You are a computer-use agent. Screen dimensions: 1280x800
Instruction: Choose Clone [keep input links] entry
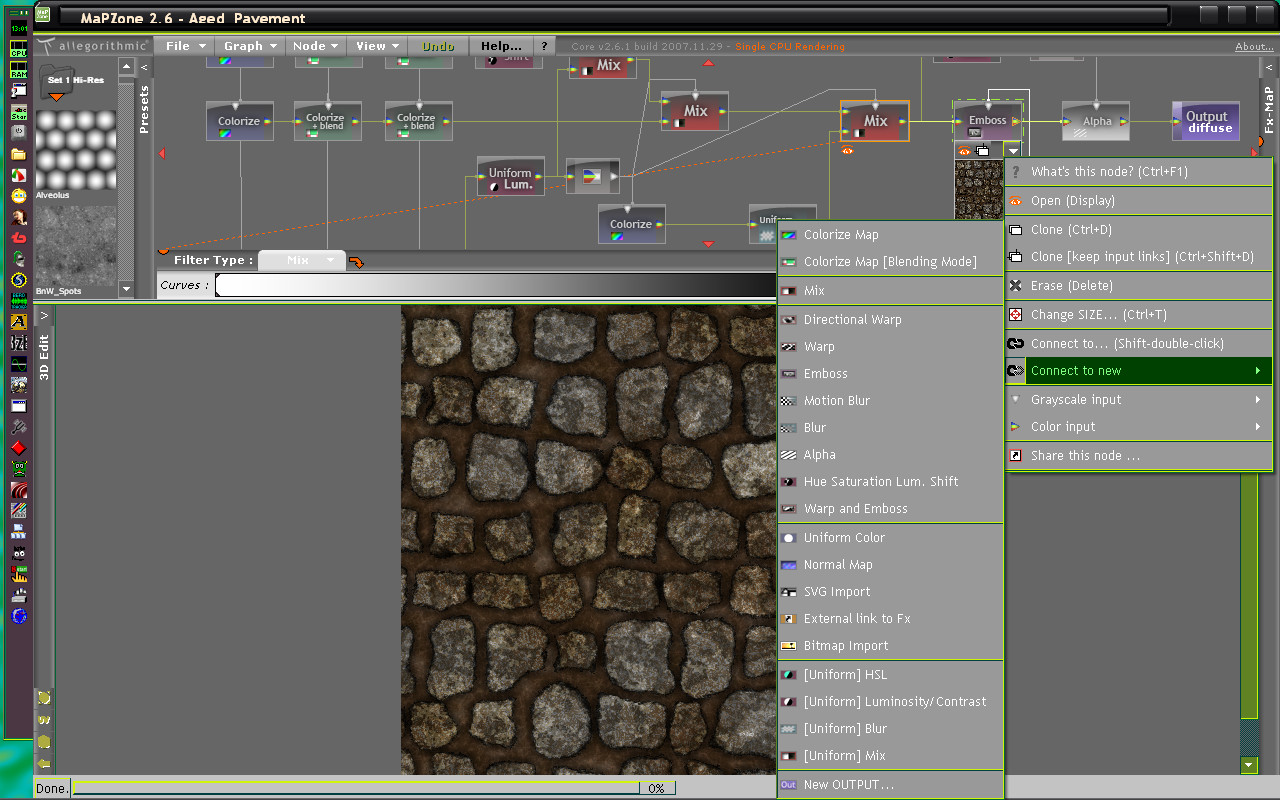[1139, 257]
